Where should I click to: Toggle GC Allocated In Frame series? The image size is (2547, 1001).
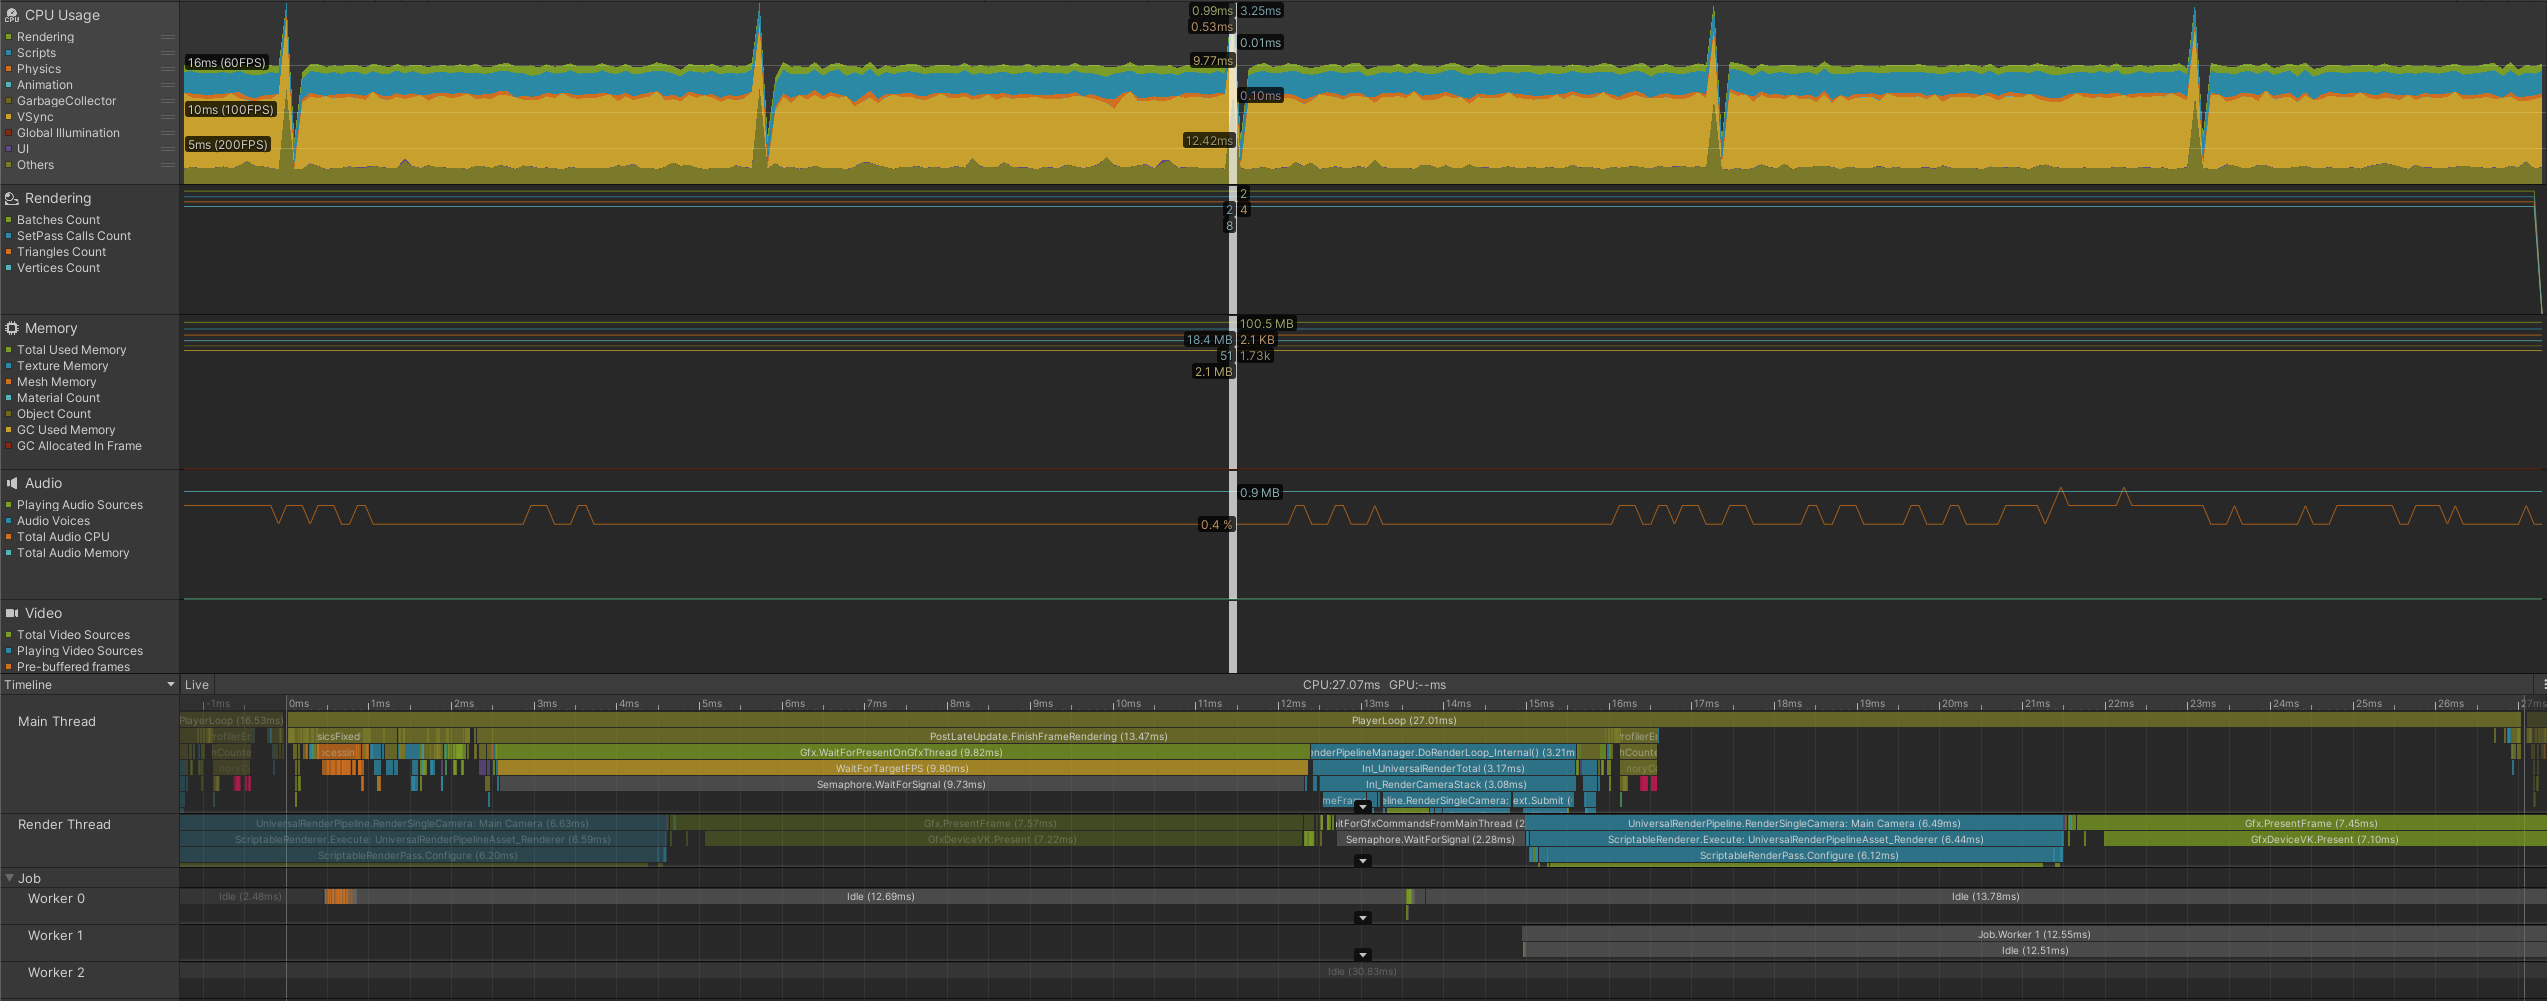(x=9, y=446)
